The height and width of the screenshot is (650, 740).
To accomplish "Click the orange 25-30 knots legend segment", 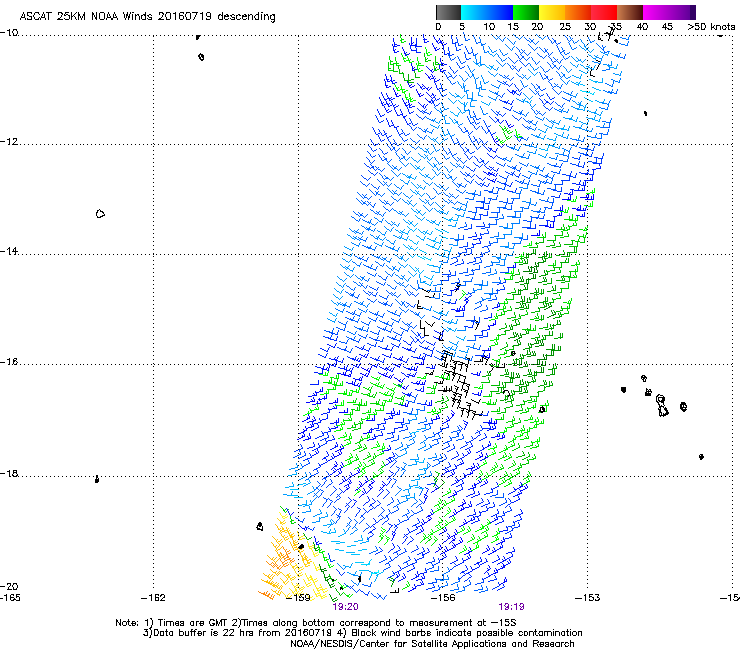I will [578, 12].
